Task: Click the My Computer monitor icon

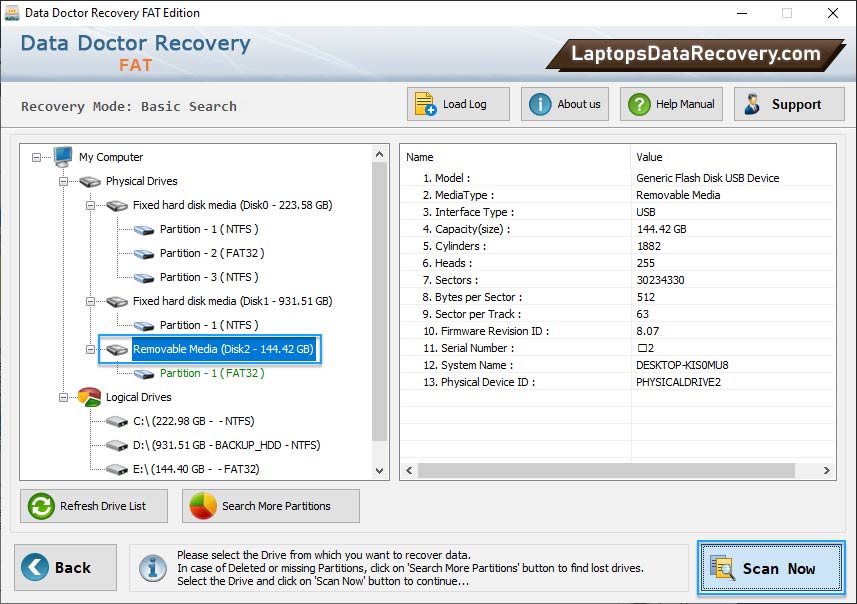Action: (x=63, y=157)
